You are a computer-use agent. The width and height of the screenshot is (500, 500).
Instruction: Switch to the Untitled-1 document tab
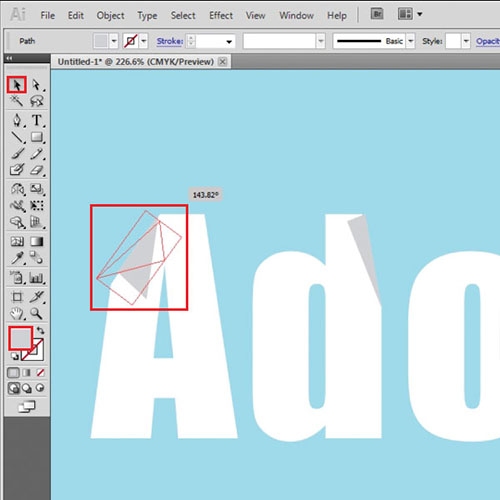click(x=136, y=62)
